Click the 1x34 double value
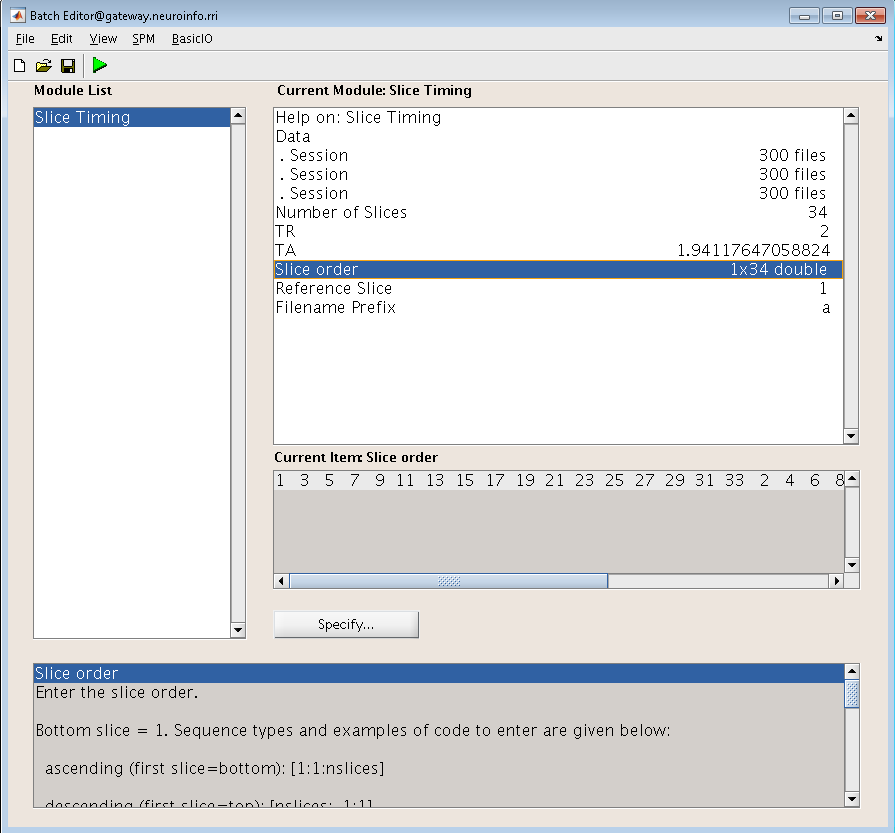895x833 pixels. coord(779,269)
